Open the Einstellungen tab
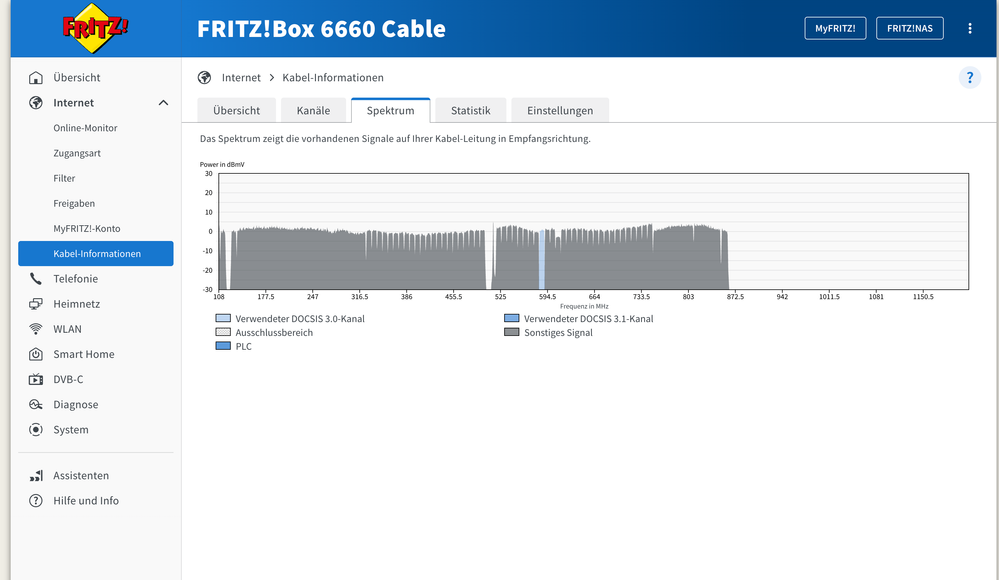 pos(560,110)
